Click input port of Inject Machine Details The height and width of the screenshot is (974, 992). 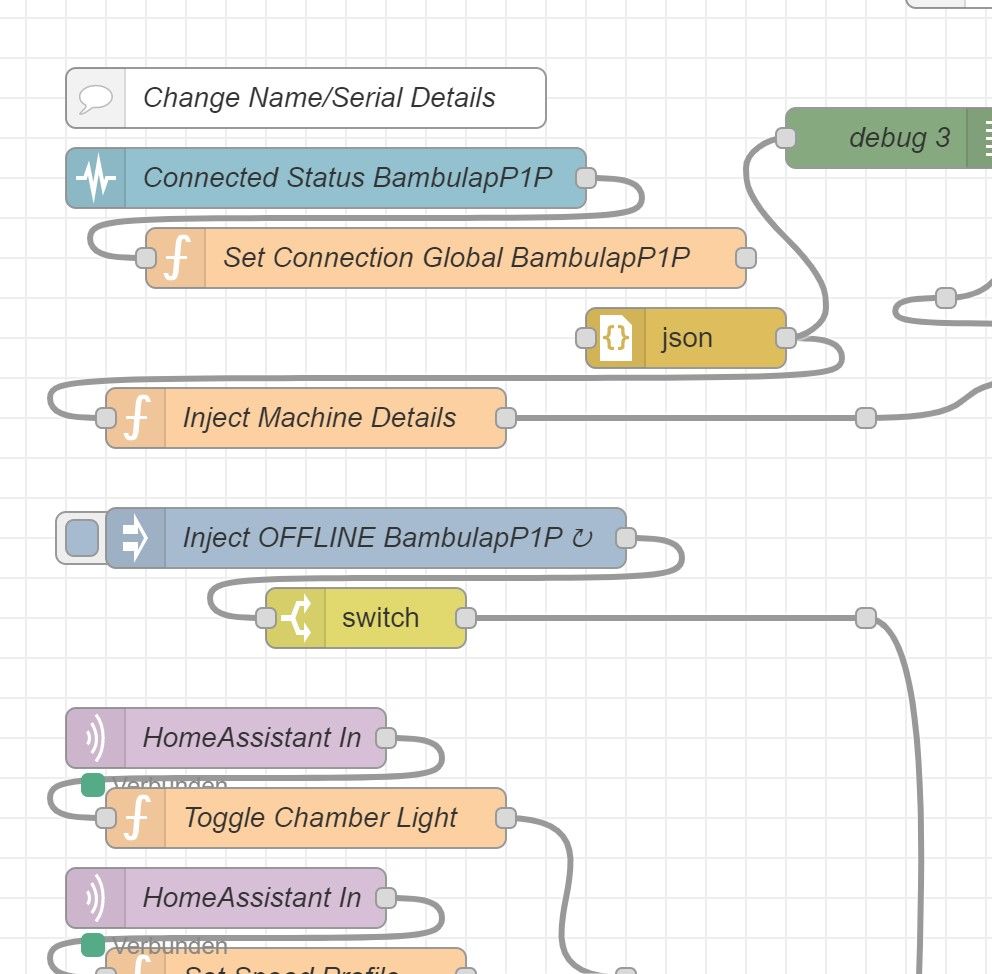click(x=106, y=418)
